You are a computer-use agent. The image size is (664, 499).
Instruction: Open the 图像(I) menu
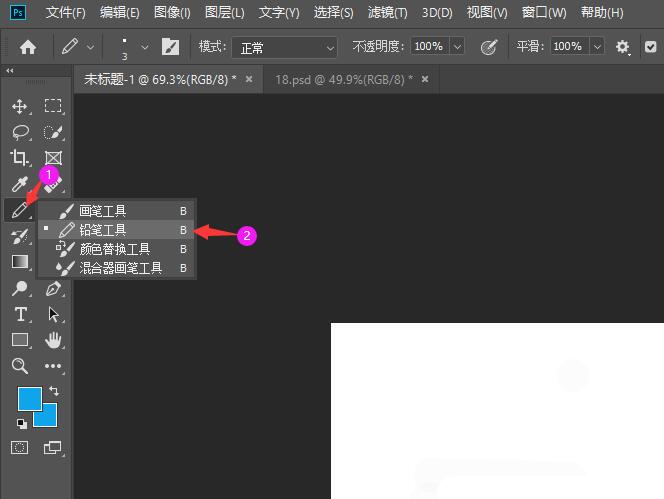tap(172, 13)
